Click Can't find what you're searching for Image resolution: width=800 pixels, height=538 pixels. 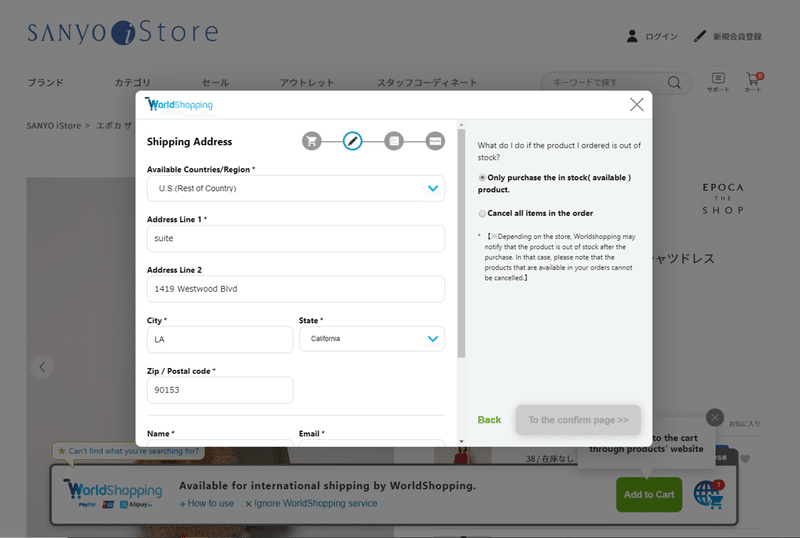[x=129, y=451]
